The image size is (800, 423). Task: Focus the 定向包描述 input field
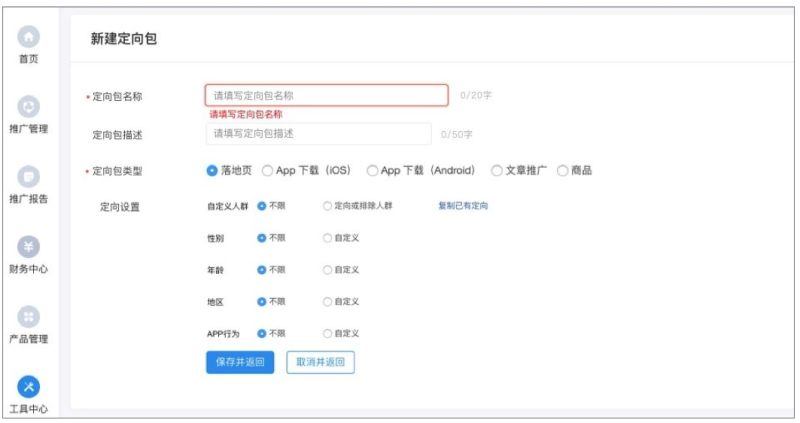(318, 134)
